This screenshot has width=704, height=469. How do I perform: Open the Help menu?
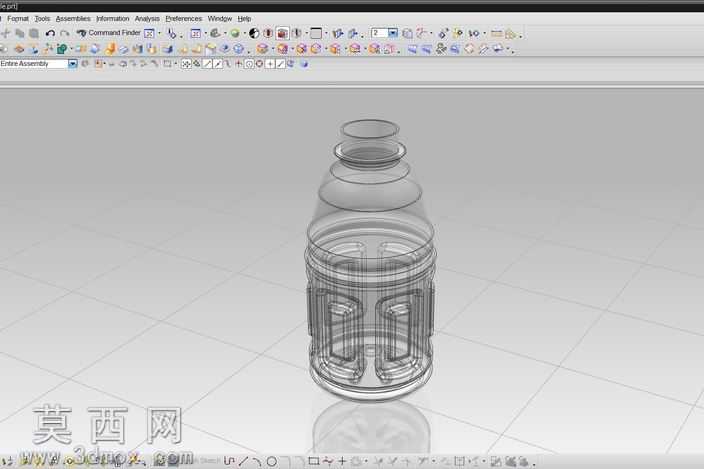click(244, 19)
